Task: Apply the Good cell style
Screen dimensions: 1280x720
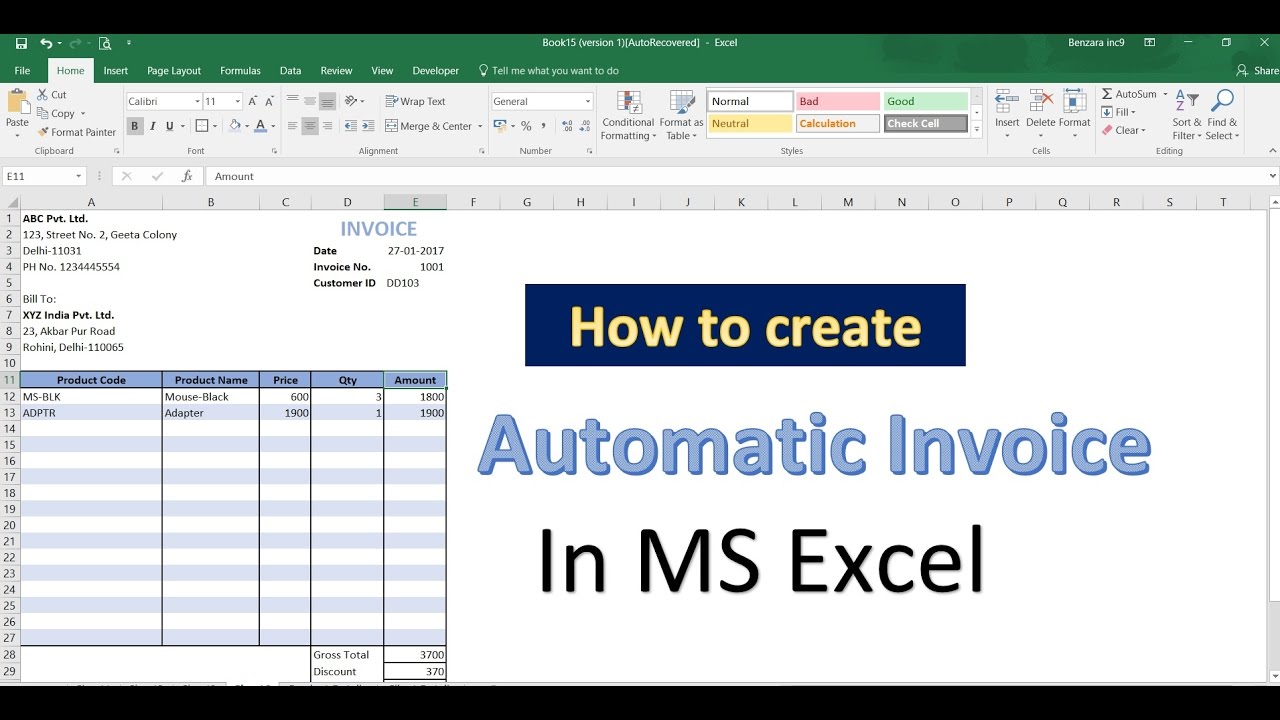Action: (x=925, y=100)
